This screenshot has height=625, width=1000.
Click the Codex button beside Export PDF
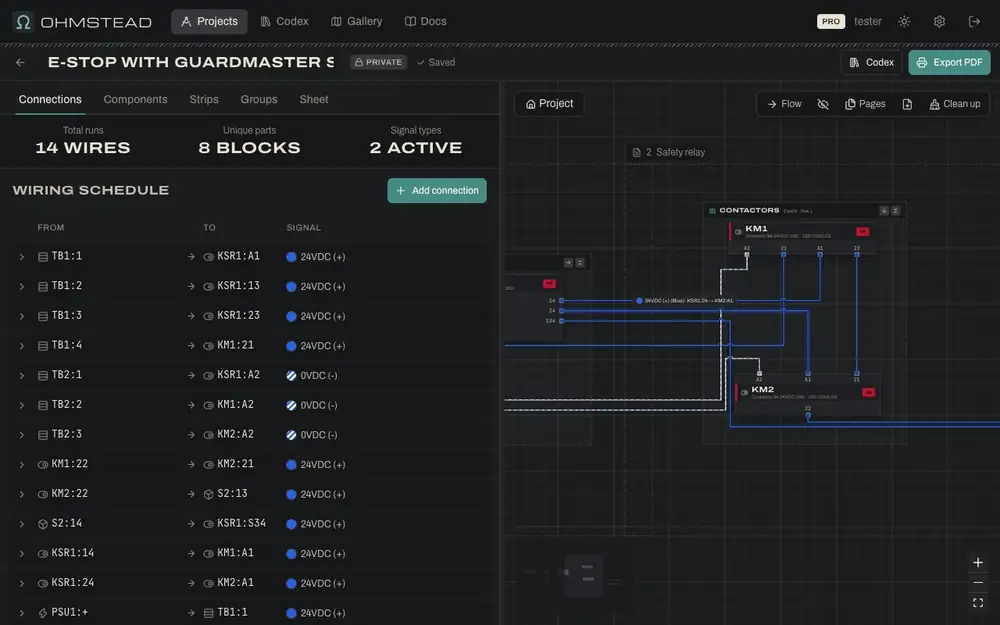tap(872, 62)
